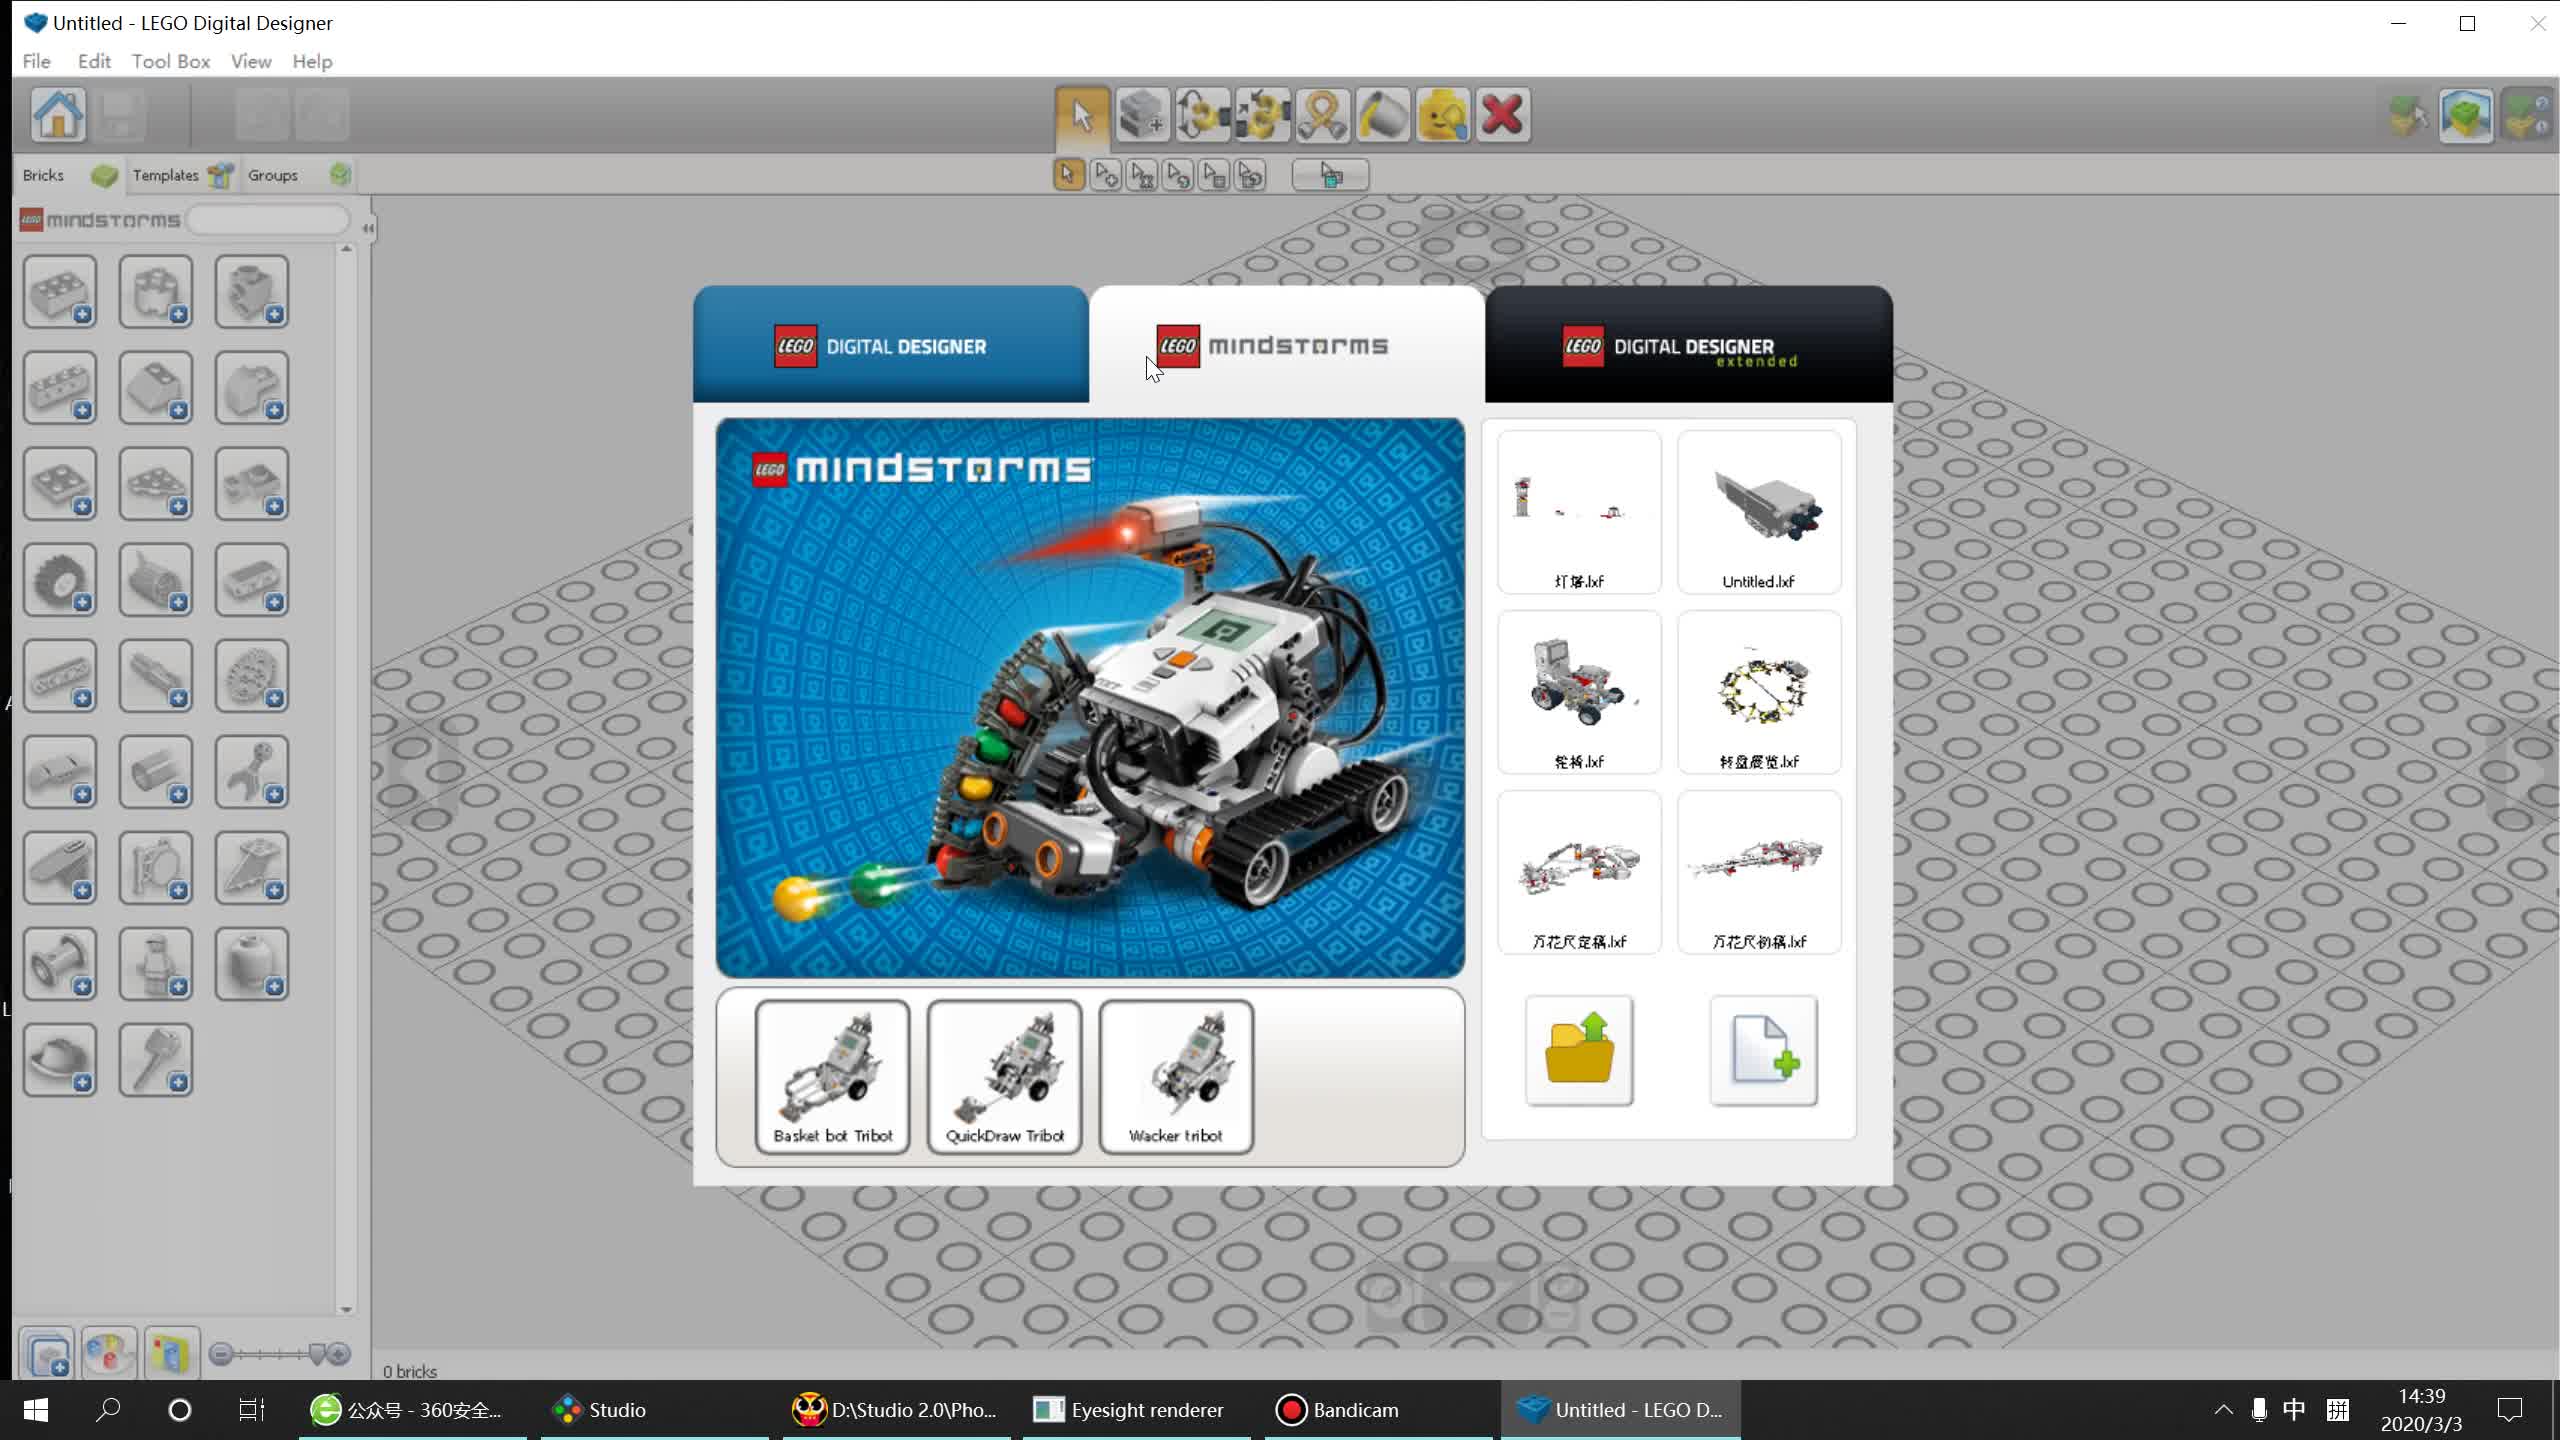2560x1440 pixels.
Task: Activate the Clone brick tool
Action: [1142, 115]
